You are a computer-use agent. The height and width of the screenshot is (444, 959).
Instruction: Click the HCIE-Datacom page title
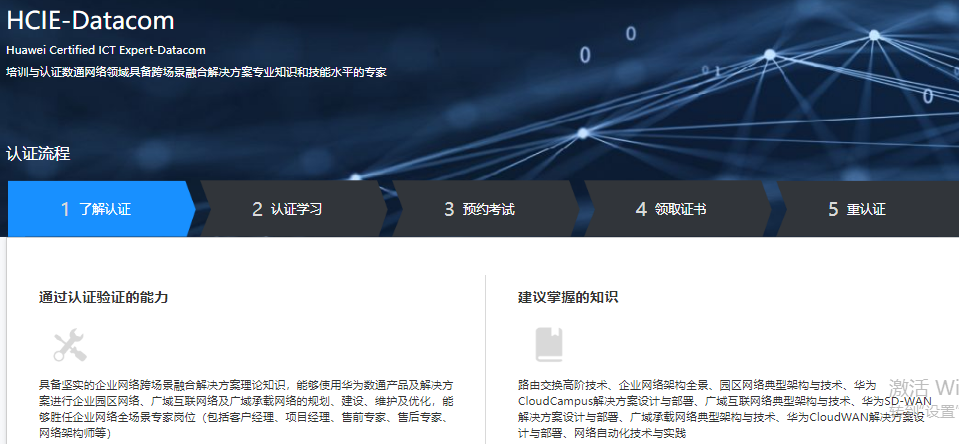[90, 20]
